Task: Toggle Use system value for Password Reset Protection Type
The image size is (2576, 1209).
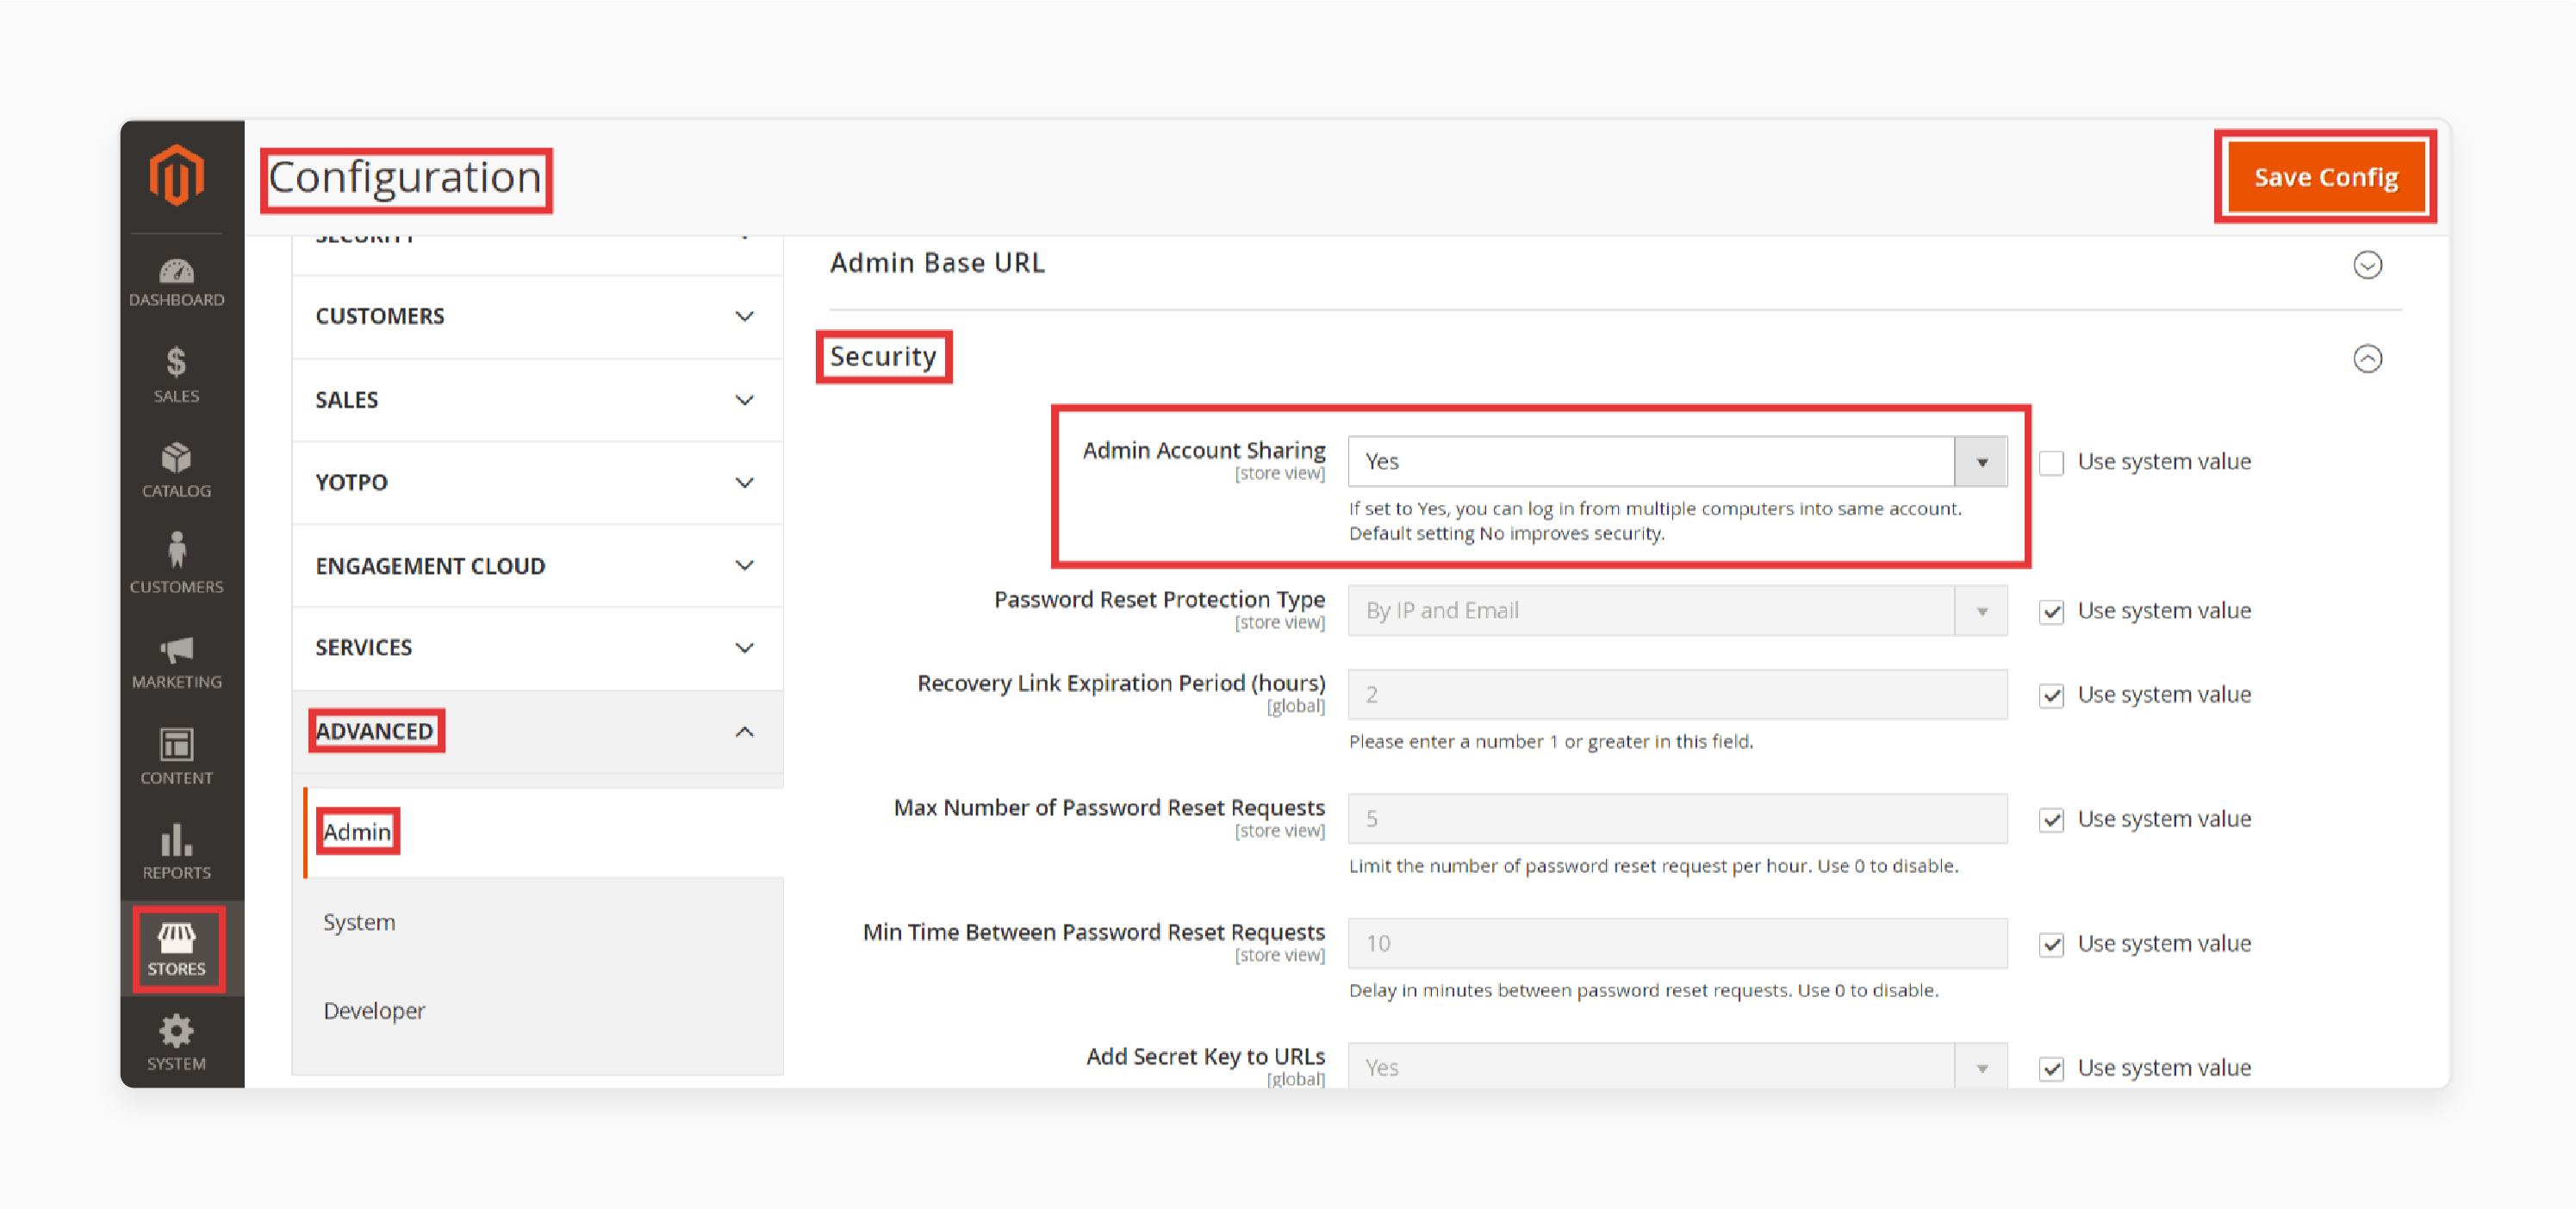Action: (2051, 612)
